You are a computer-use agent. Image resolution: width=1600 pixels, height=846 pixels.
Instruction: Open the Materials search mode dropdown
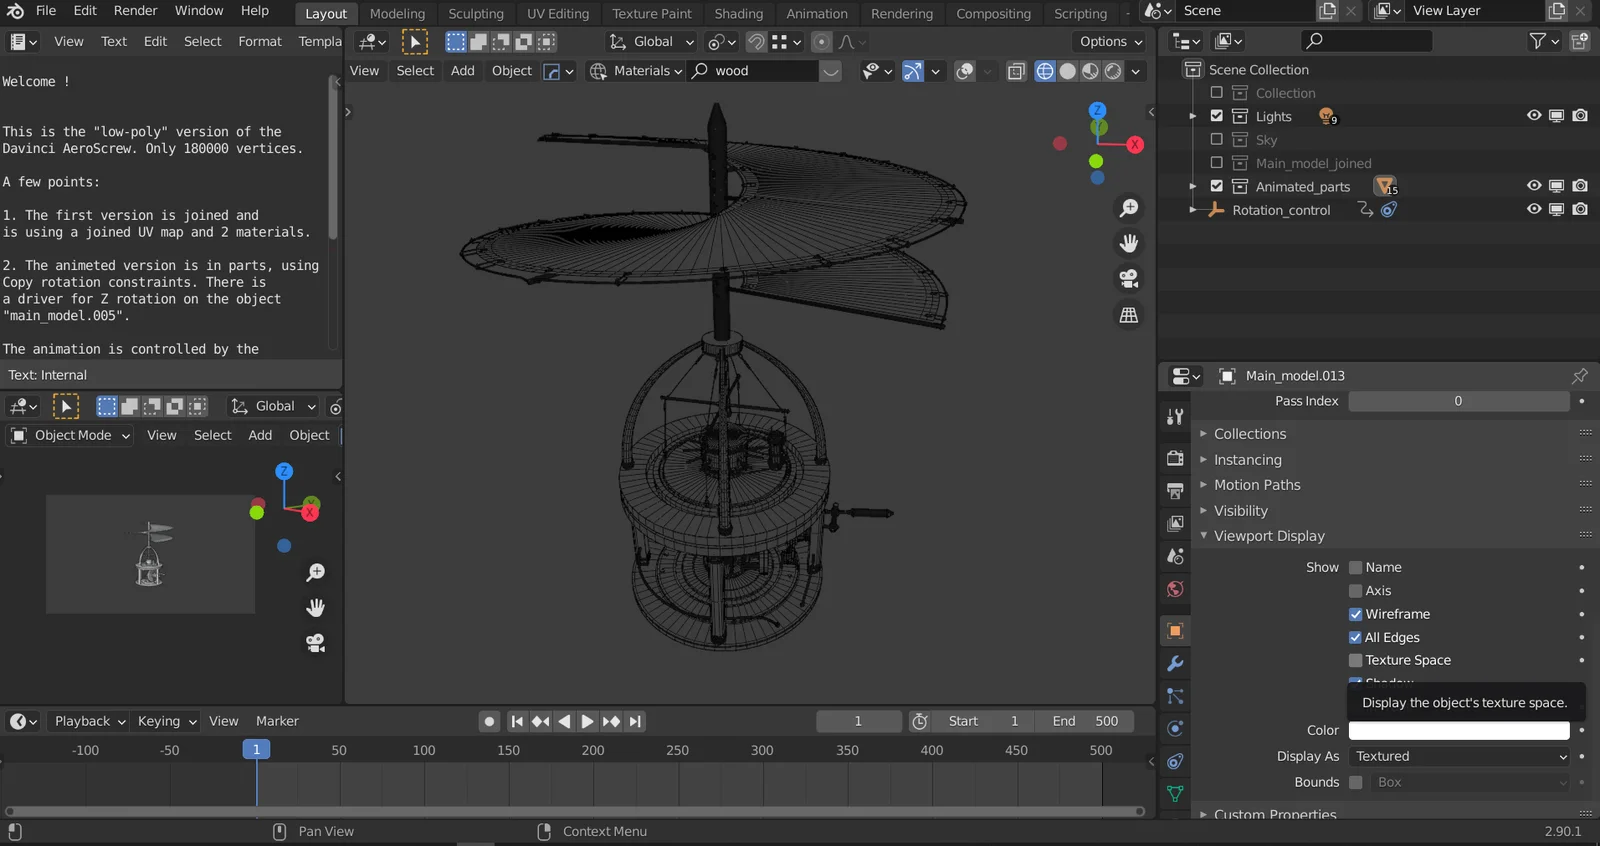click(636, 71)
